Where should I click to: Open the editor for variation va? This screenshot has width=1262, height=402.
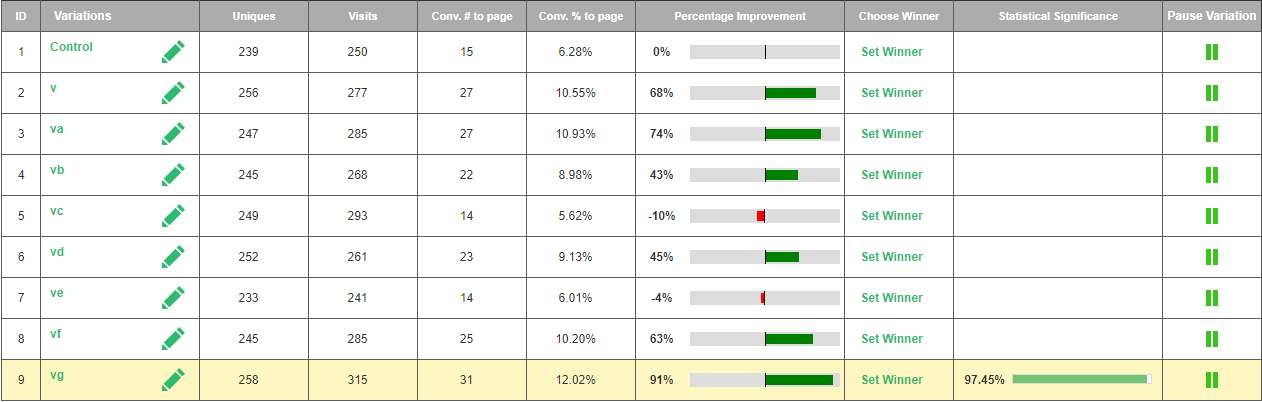point(173,134)
